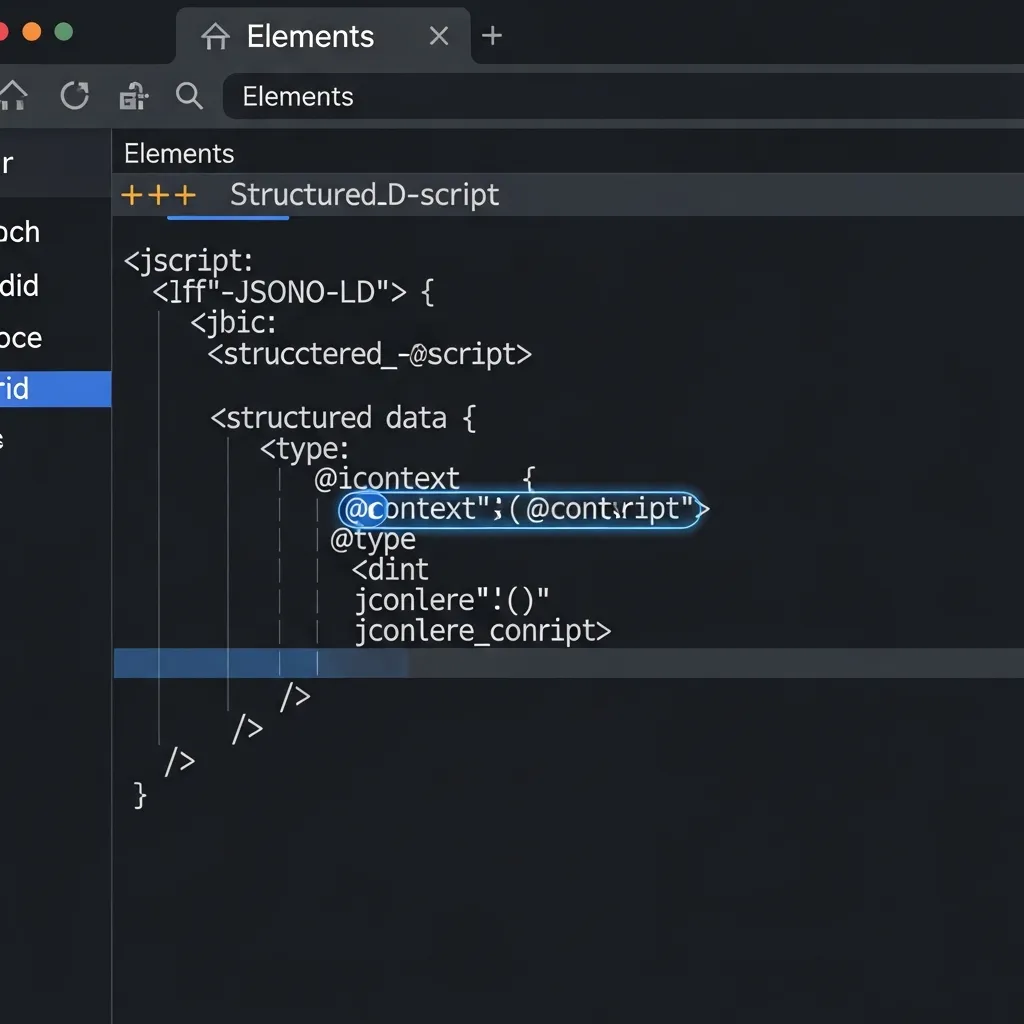The width and height of the screenshot is (1024, 1024).
Task: Open the site security lock icon
Action: pyautogui.click(x=133, y=96)
